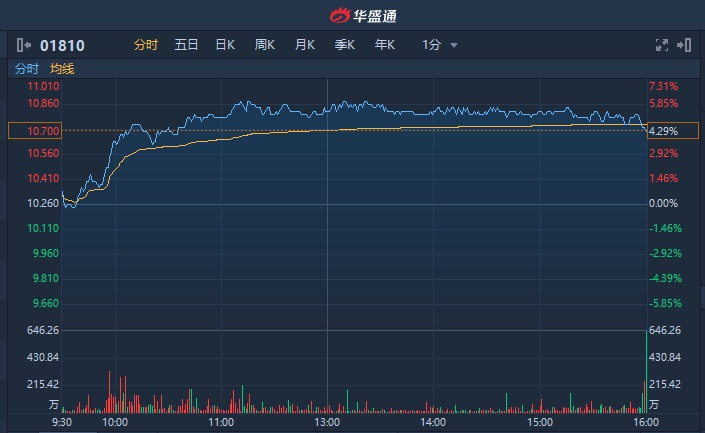Toggle the 均线 average line legend
The width and height of the screenshot is (705, 433).
click(62, 69)
